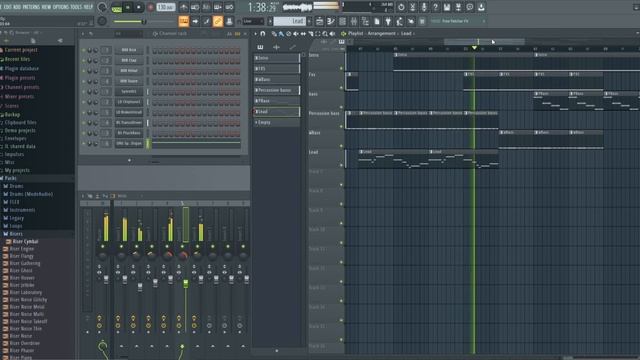Select the playlist mute tool
This screenshot has width=640, height=360.
click(296, 33)
